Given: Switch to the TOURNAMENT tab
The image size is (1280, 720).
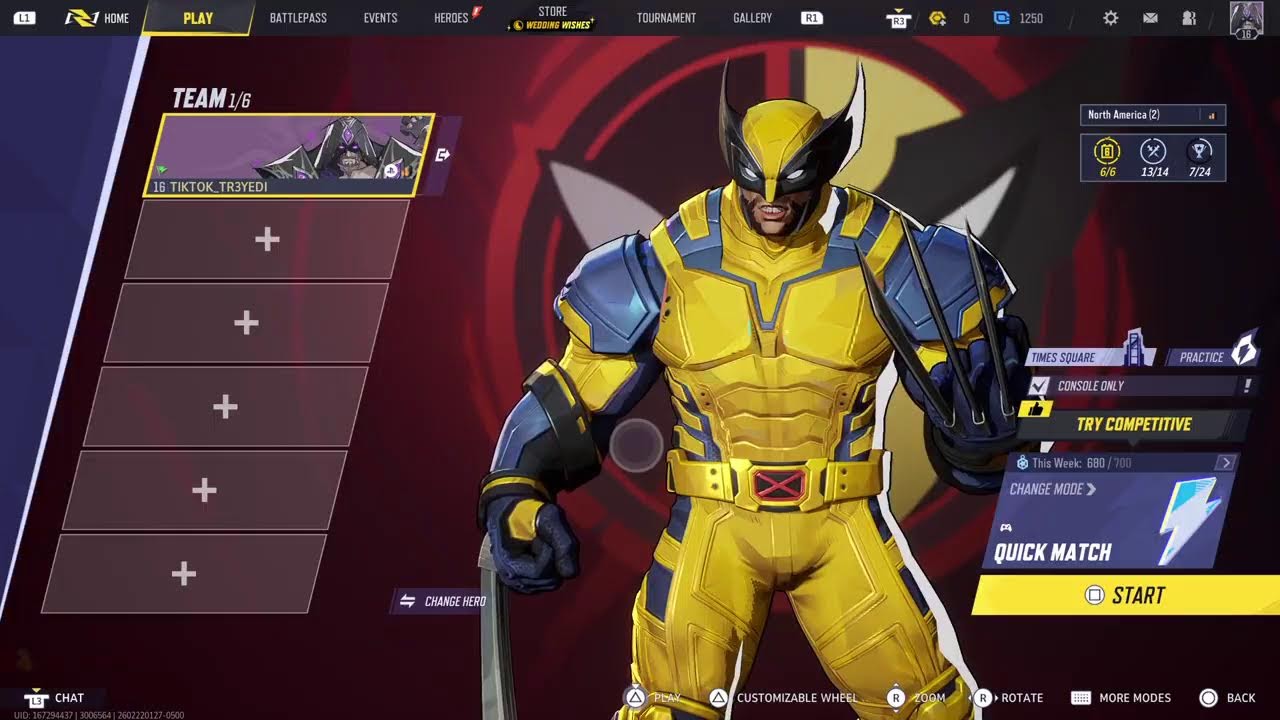Looking at the screenshot, I should [666, 18].
